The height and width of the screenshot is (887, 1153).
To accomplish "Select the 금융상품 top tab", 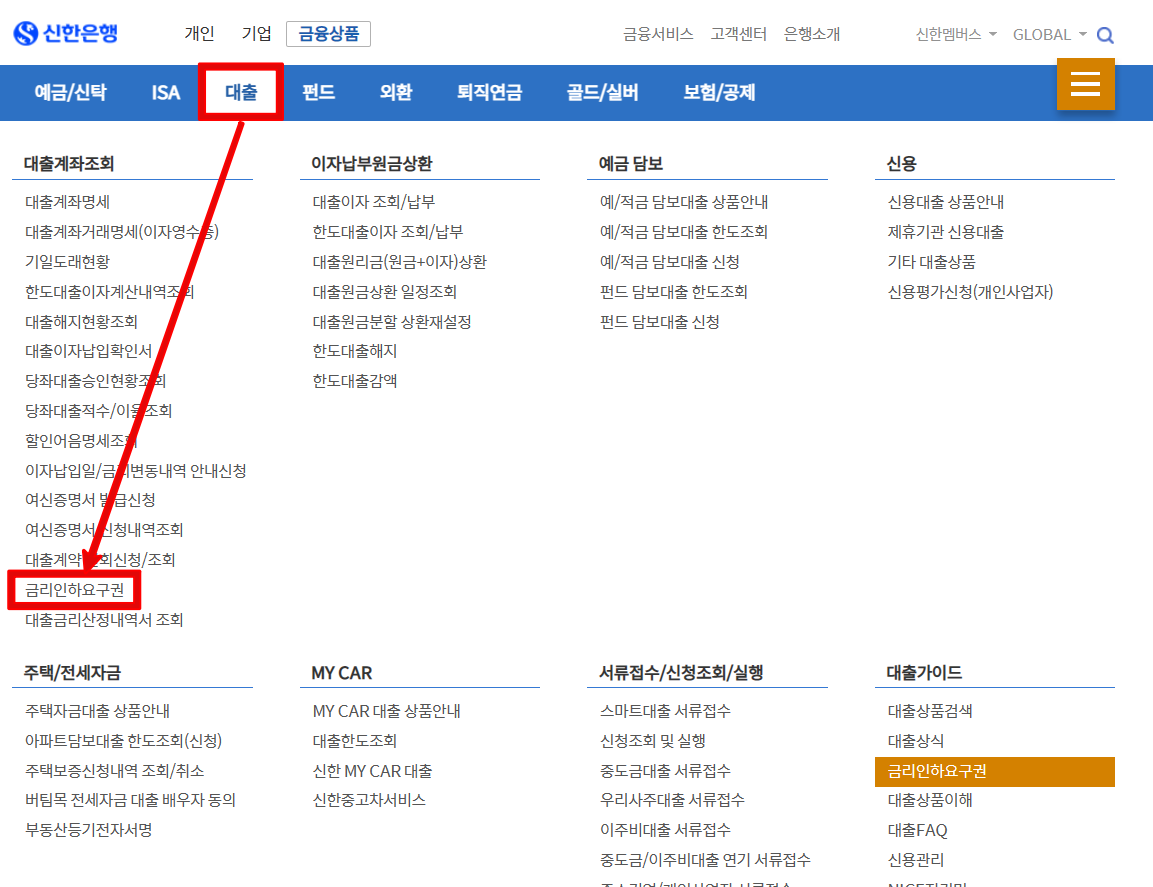I will pyautogui.click(x=328, y=34).
